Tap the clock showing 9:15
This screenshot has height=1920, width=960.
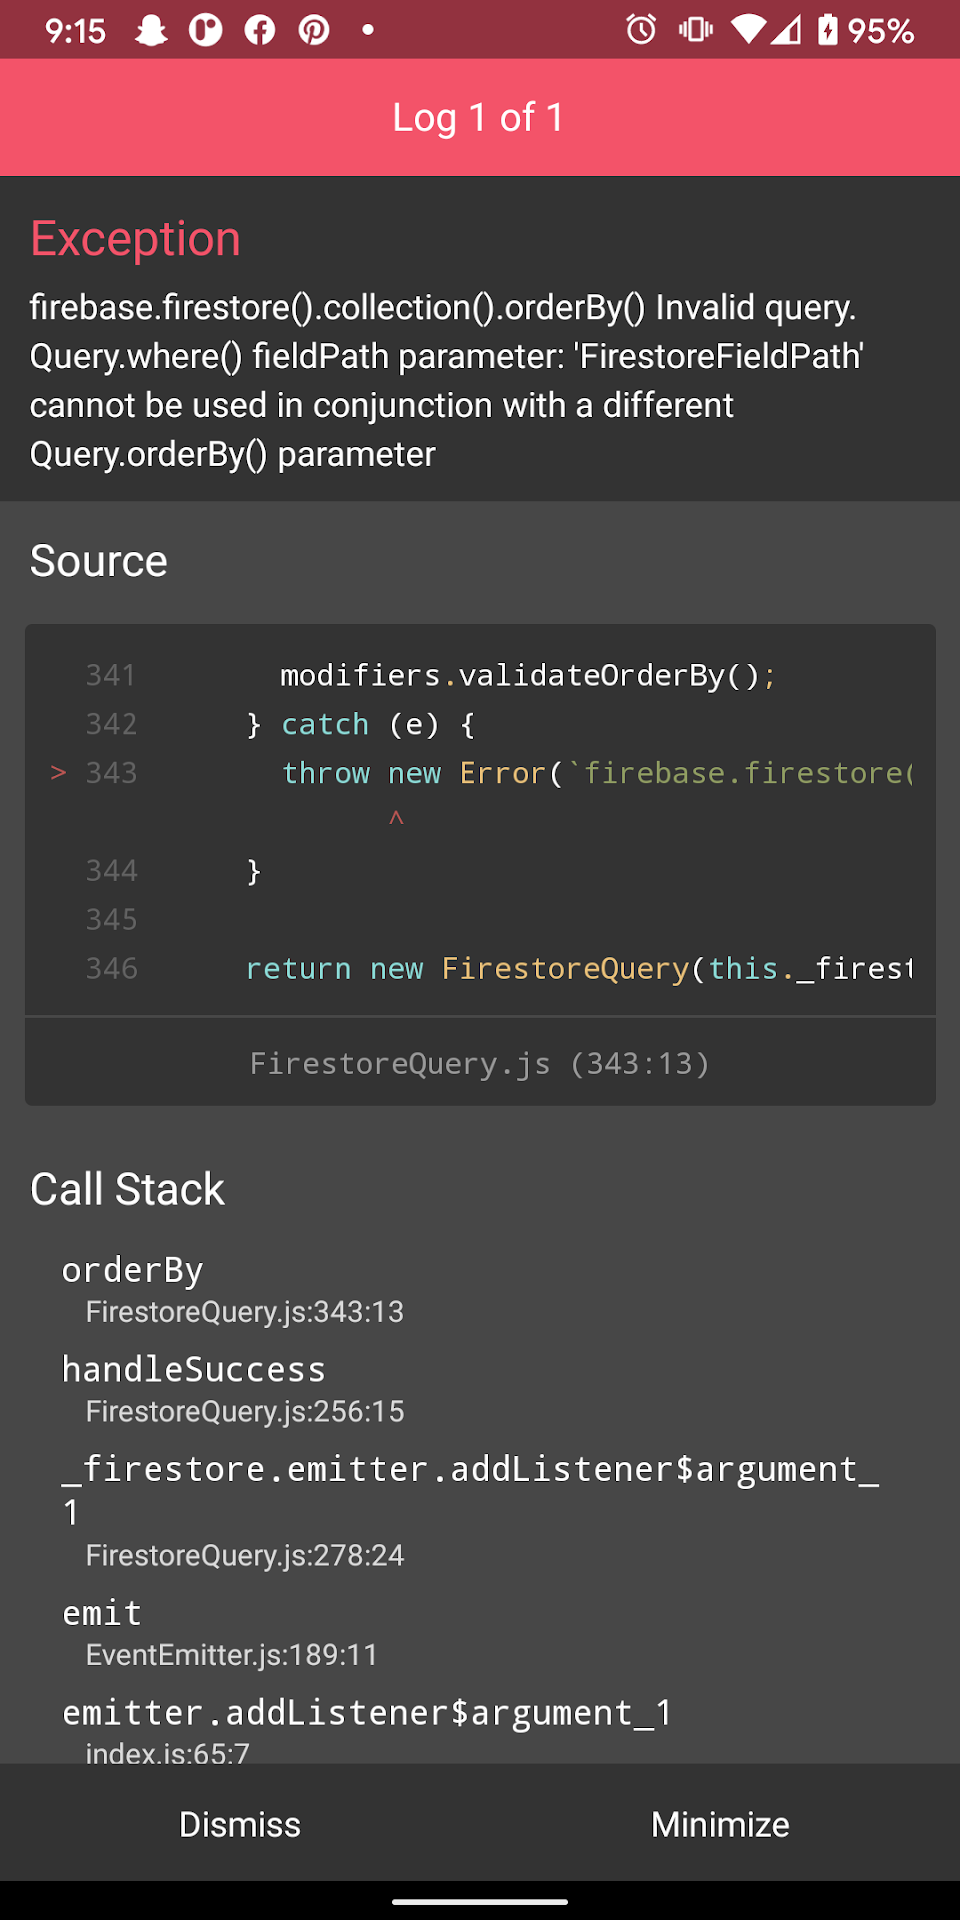75,30
